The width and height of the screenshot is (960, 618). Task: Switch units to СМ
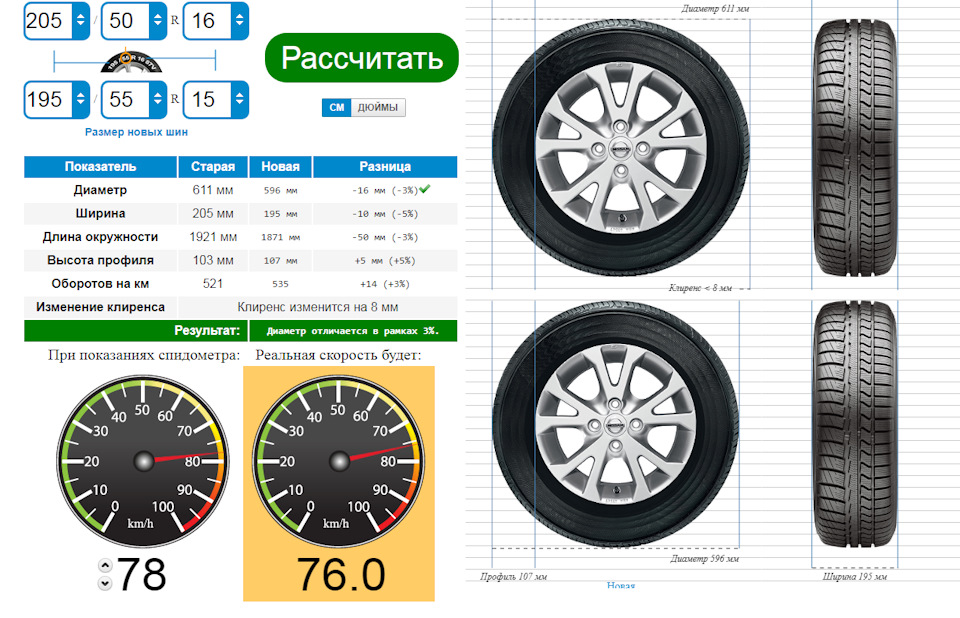tap(337, 107)
